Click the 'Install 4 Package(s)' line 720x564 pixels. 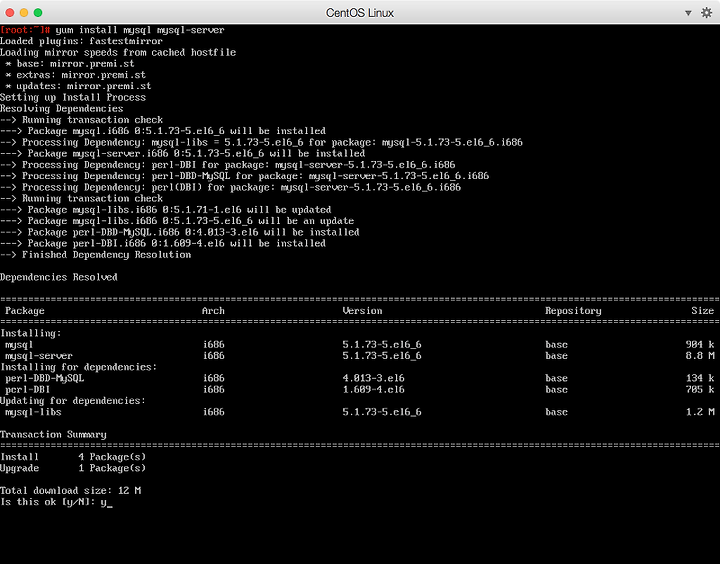point(73,457)
